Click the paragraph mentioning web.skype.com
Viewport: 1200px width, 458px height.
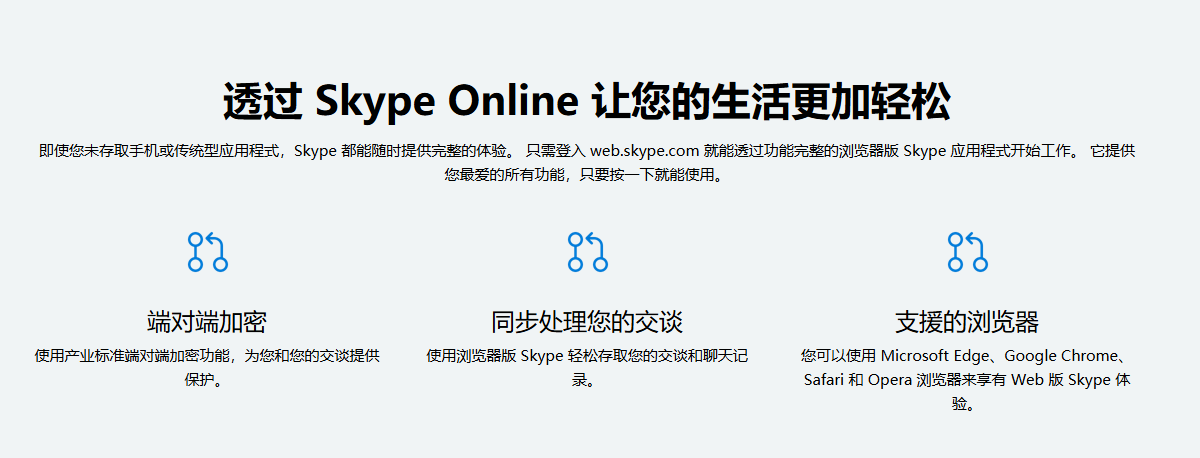[x=587, y=163]
